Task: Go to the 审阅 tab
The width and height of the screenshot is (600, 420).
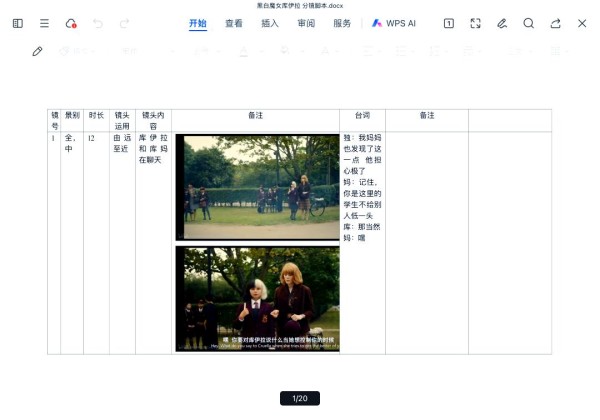Action: point(306,23)
